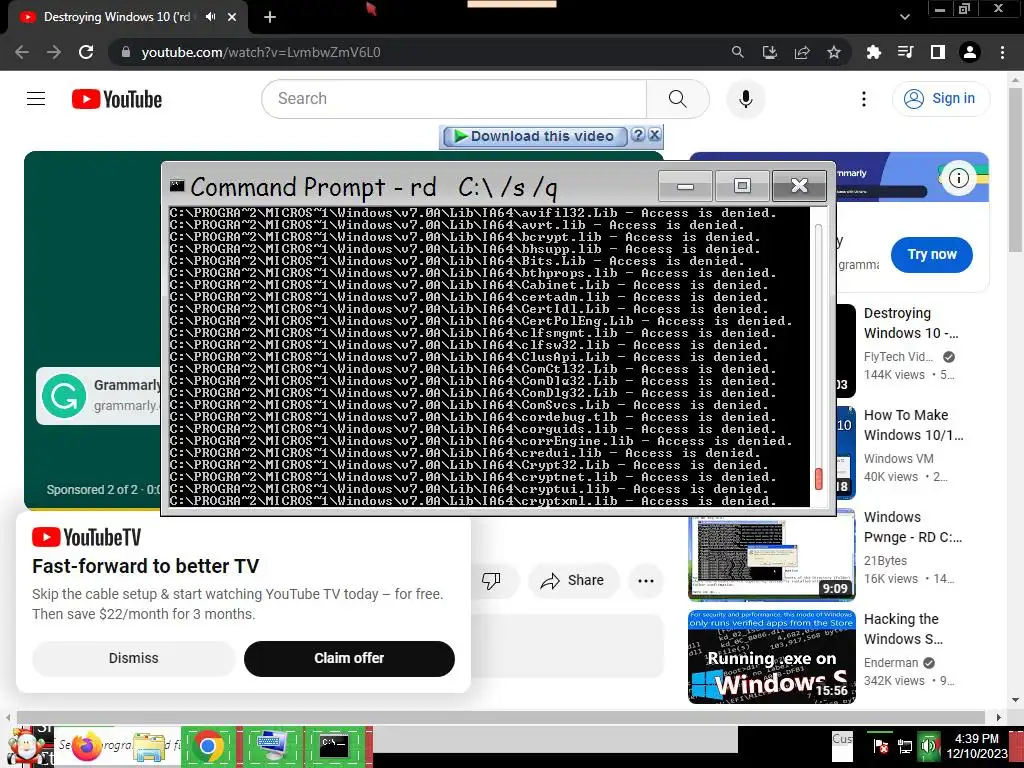Click the ad info circle icon
1024x768 pixels.
tap(958, 178)
